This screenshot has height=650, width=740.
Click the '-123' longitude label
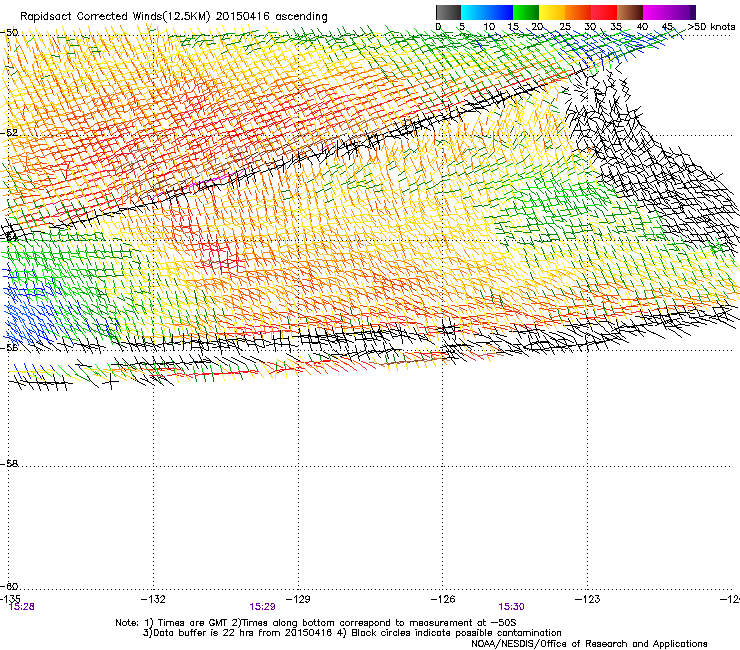pyautogui.click(x=588, y=599)
